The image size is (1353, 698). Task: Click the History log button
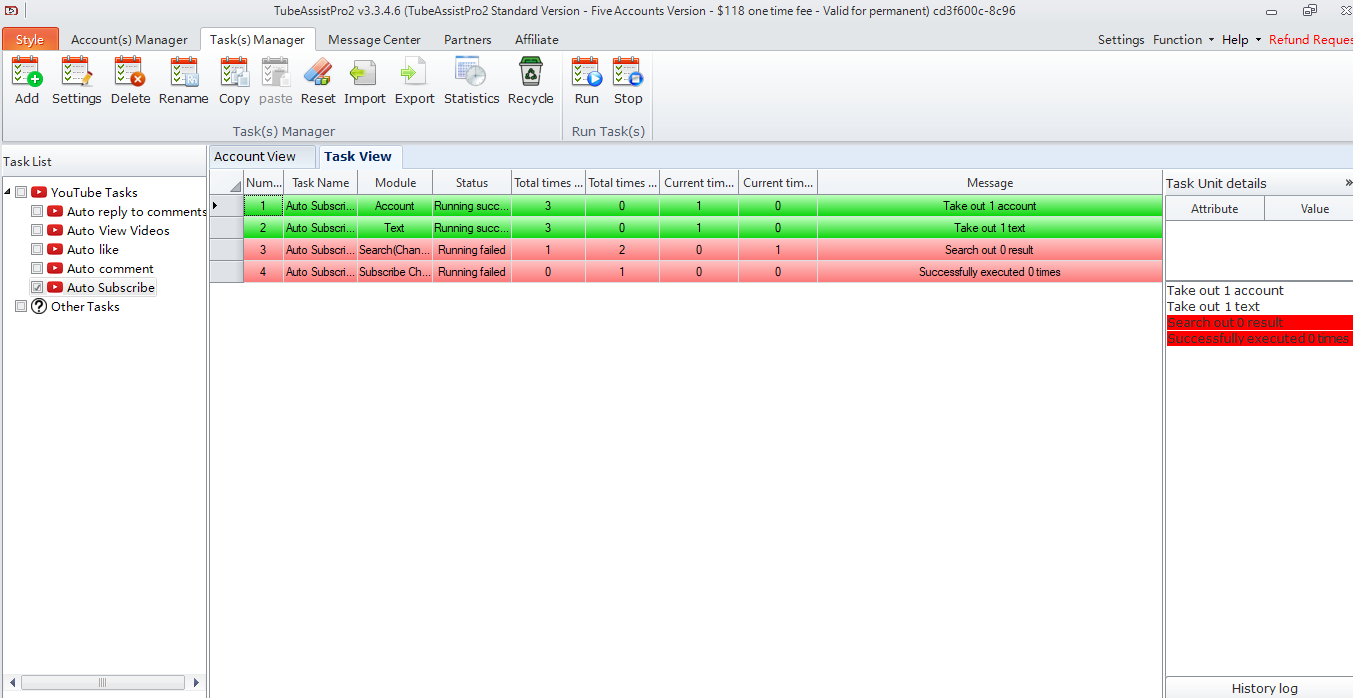(x=1264, y=688)
